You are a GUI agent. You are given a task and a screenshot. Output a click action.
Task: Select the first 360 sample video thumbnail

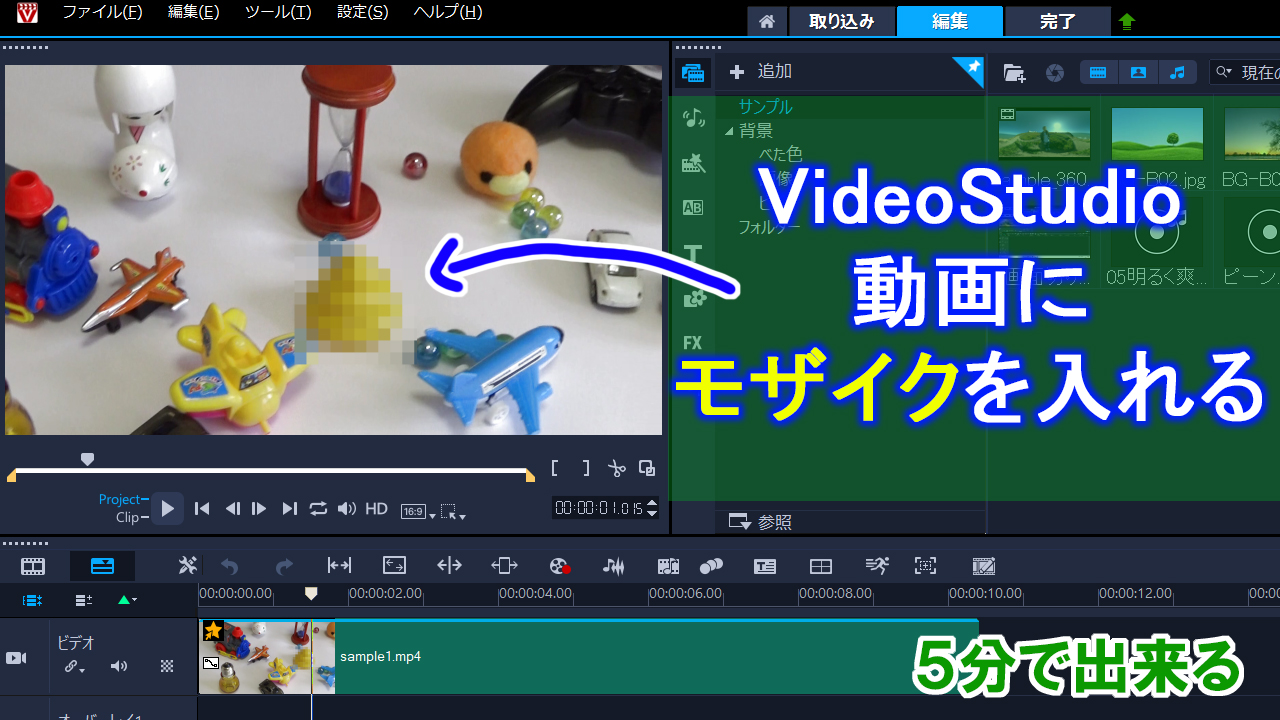pyautogui.click(x=1045, y=134)
